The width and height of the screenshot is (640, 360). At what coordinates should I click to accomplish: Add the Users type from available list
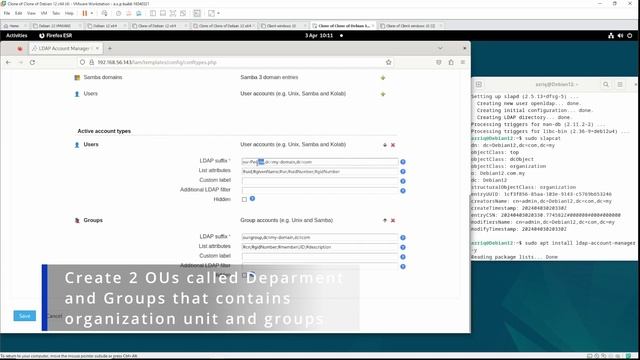tap(383, 94)
